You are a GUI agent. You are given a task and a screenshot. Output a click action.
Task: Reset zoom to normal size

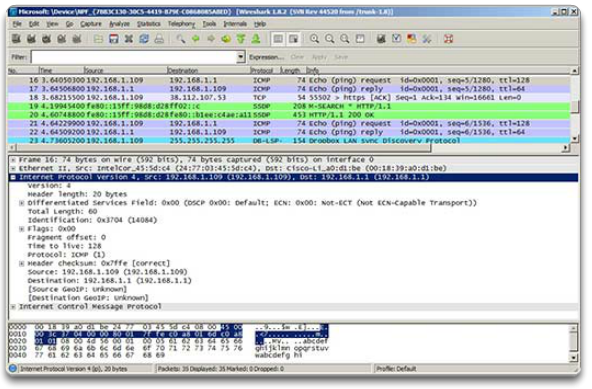(x=345, y=39)
